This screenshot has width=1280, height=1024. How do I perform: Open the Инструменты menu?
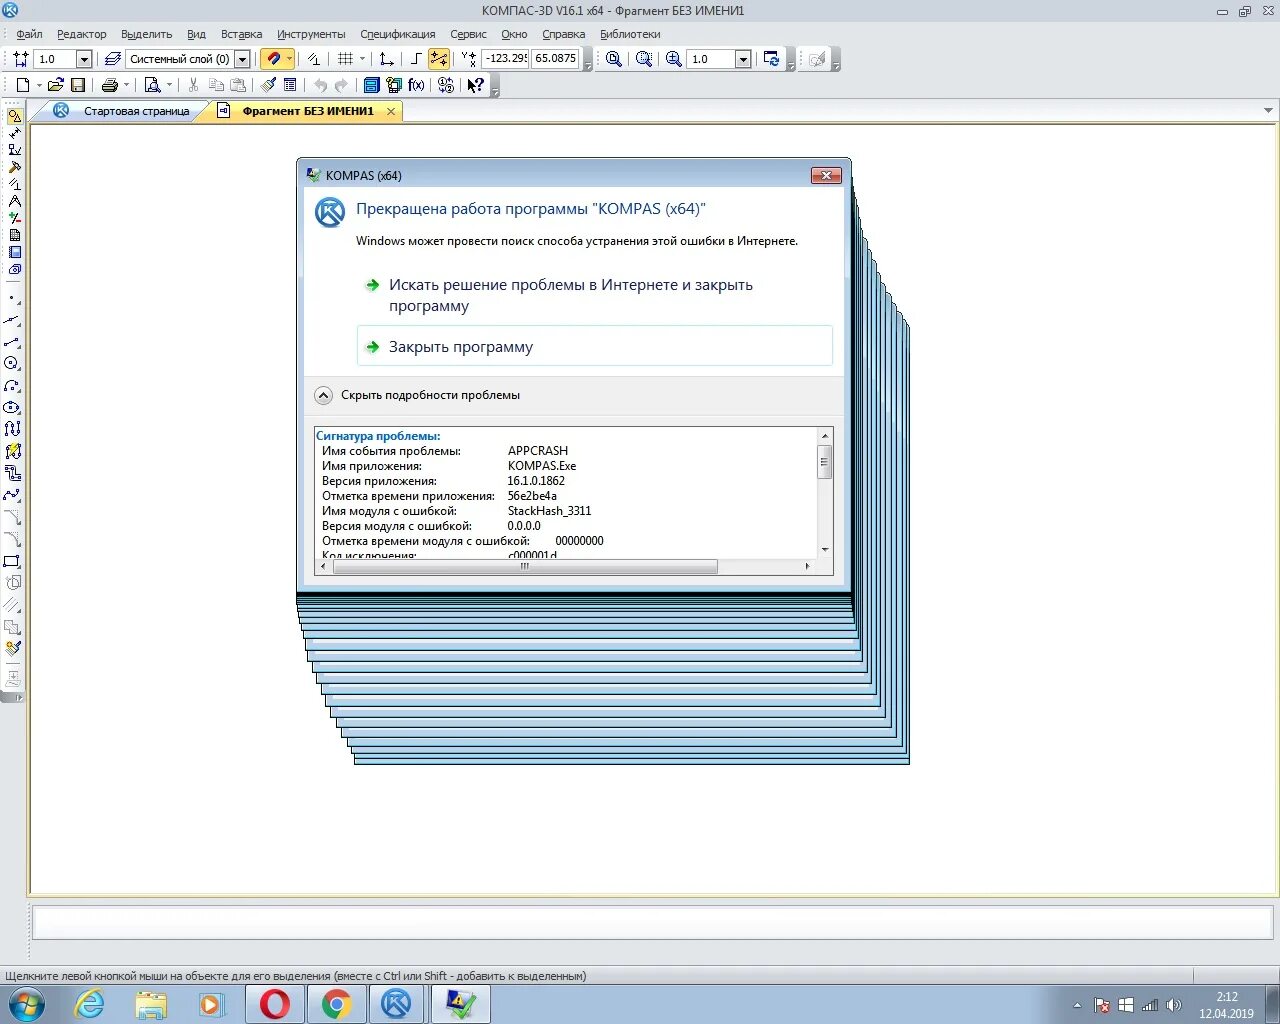311,34
